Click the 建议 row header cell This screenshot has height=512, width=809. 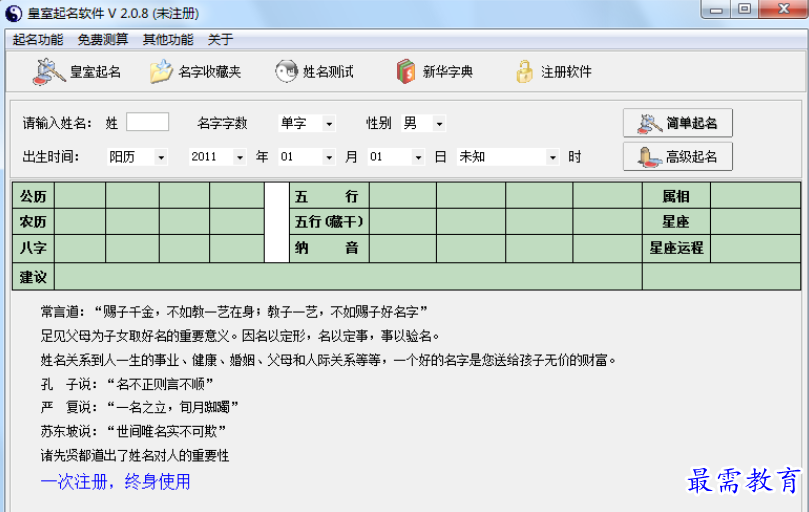pos(33,277)
